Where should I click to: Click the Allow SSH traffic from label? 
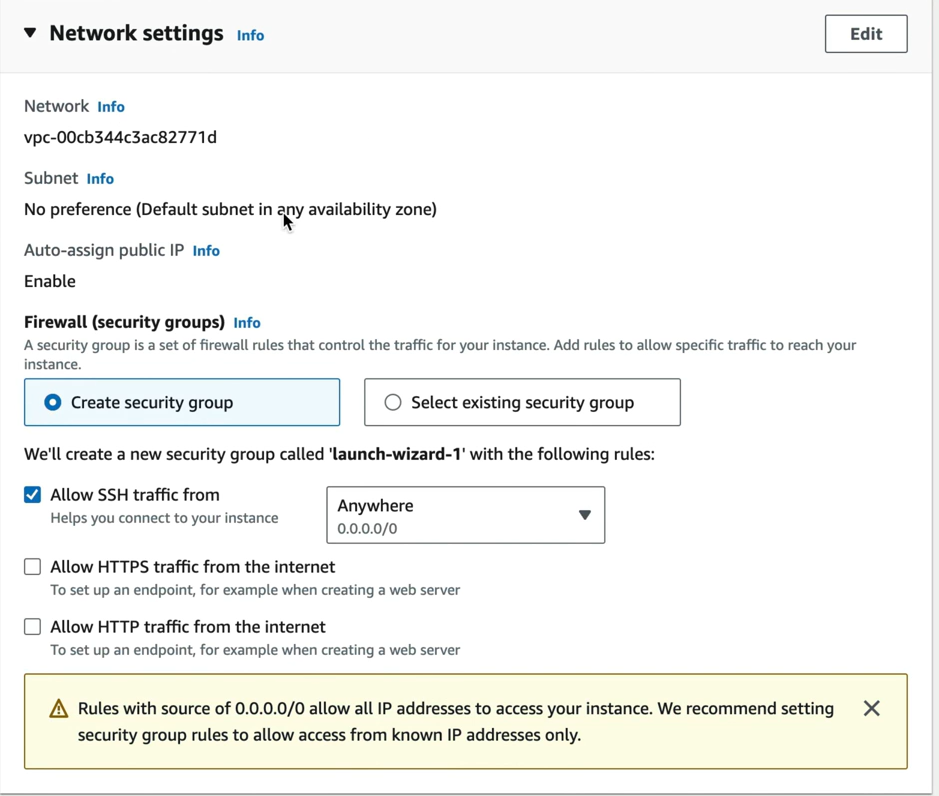pos(135,495)
